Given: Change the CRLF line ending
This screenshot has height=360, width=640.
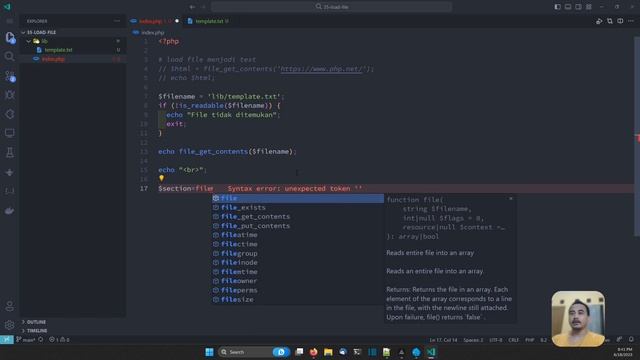Looking at the screenshot, I should point(514,340).
